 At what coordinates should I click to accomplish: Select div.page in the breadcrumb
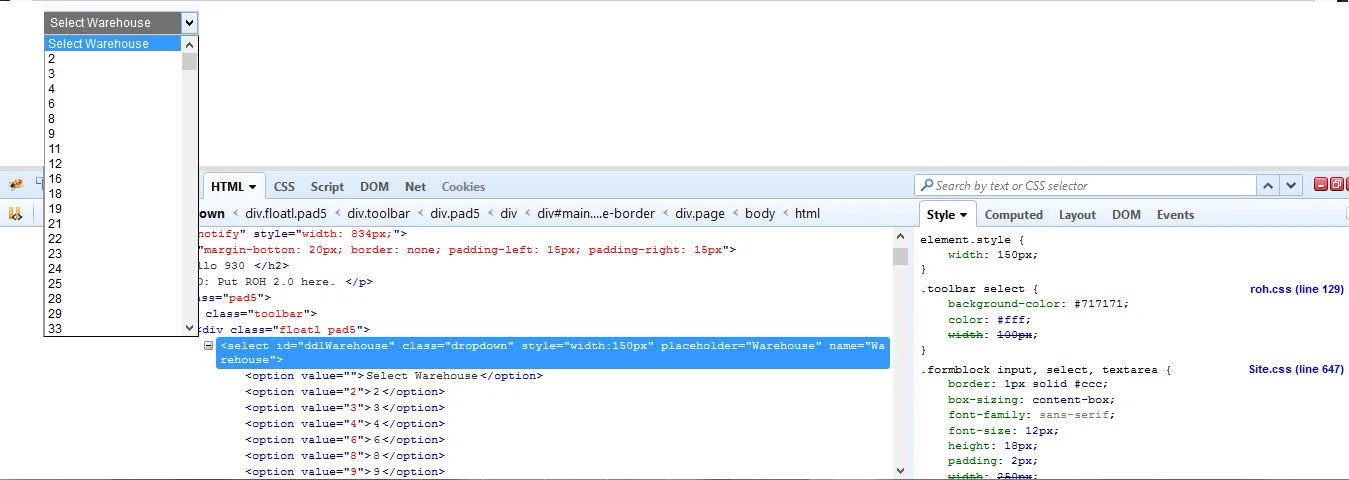[700, 214]
